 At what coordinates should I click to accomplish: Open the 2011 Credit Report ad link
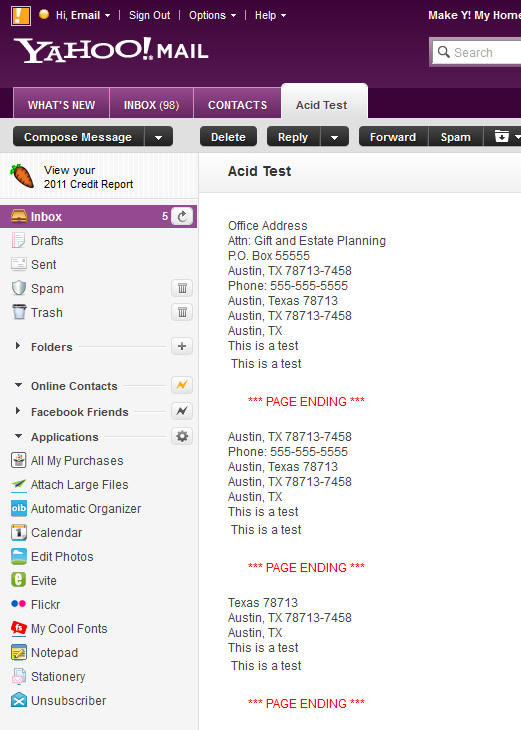[88, 177]
